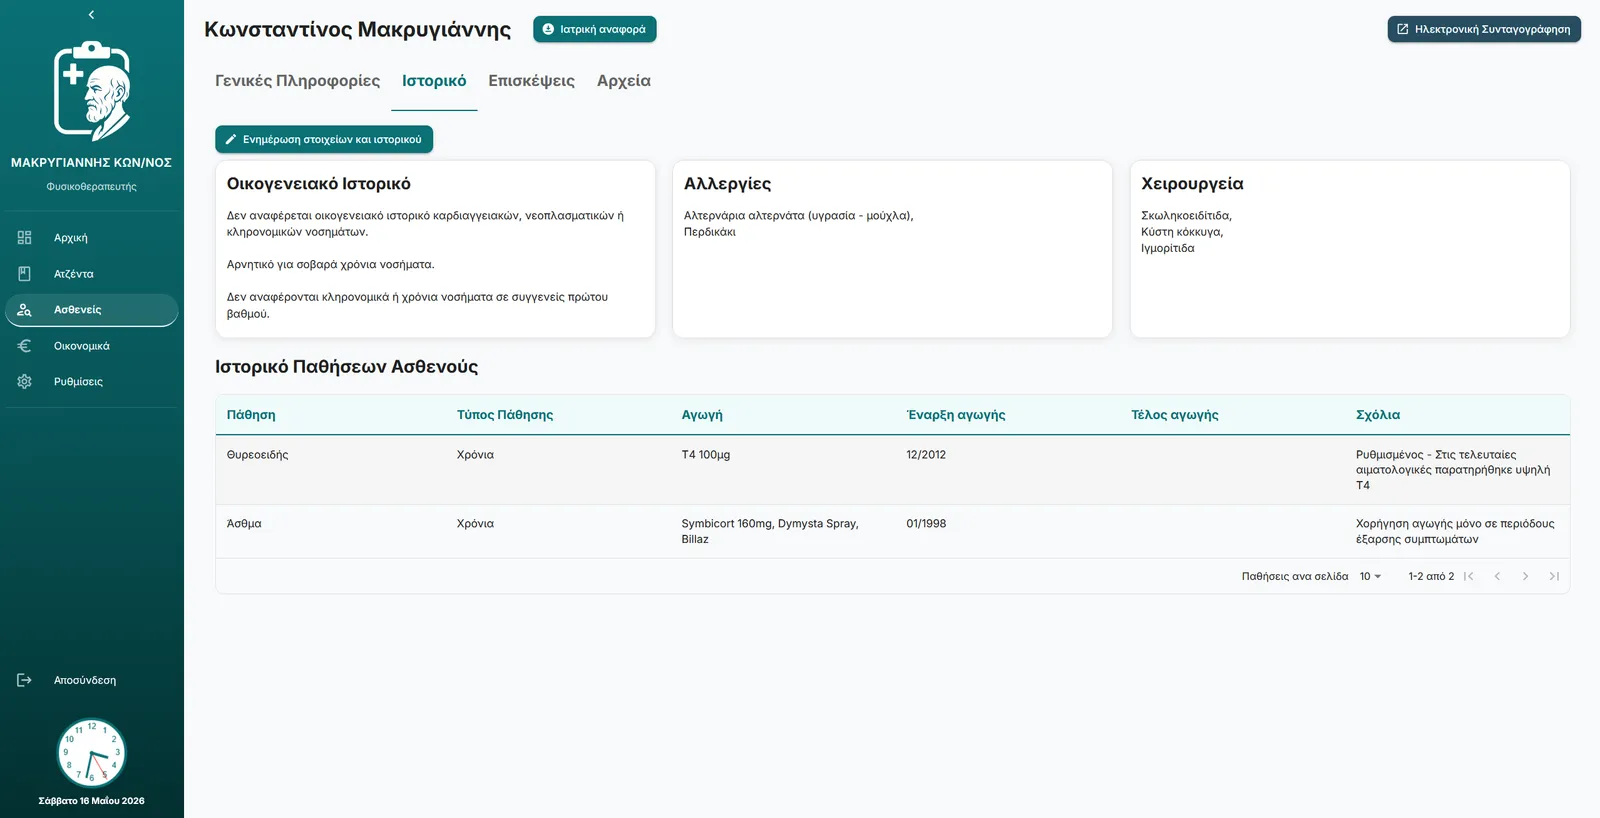
Task: Click the Ηλεκτρονική Συνταγογράφηση button
Action: pos(1484,30)
